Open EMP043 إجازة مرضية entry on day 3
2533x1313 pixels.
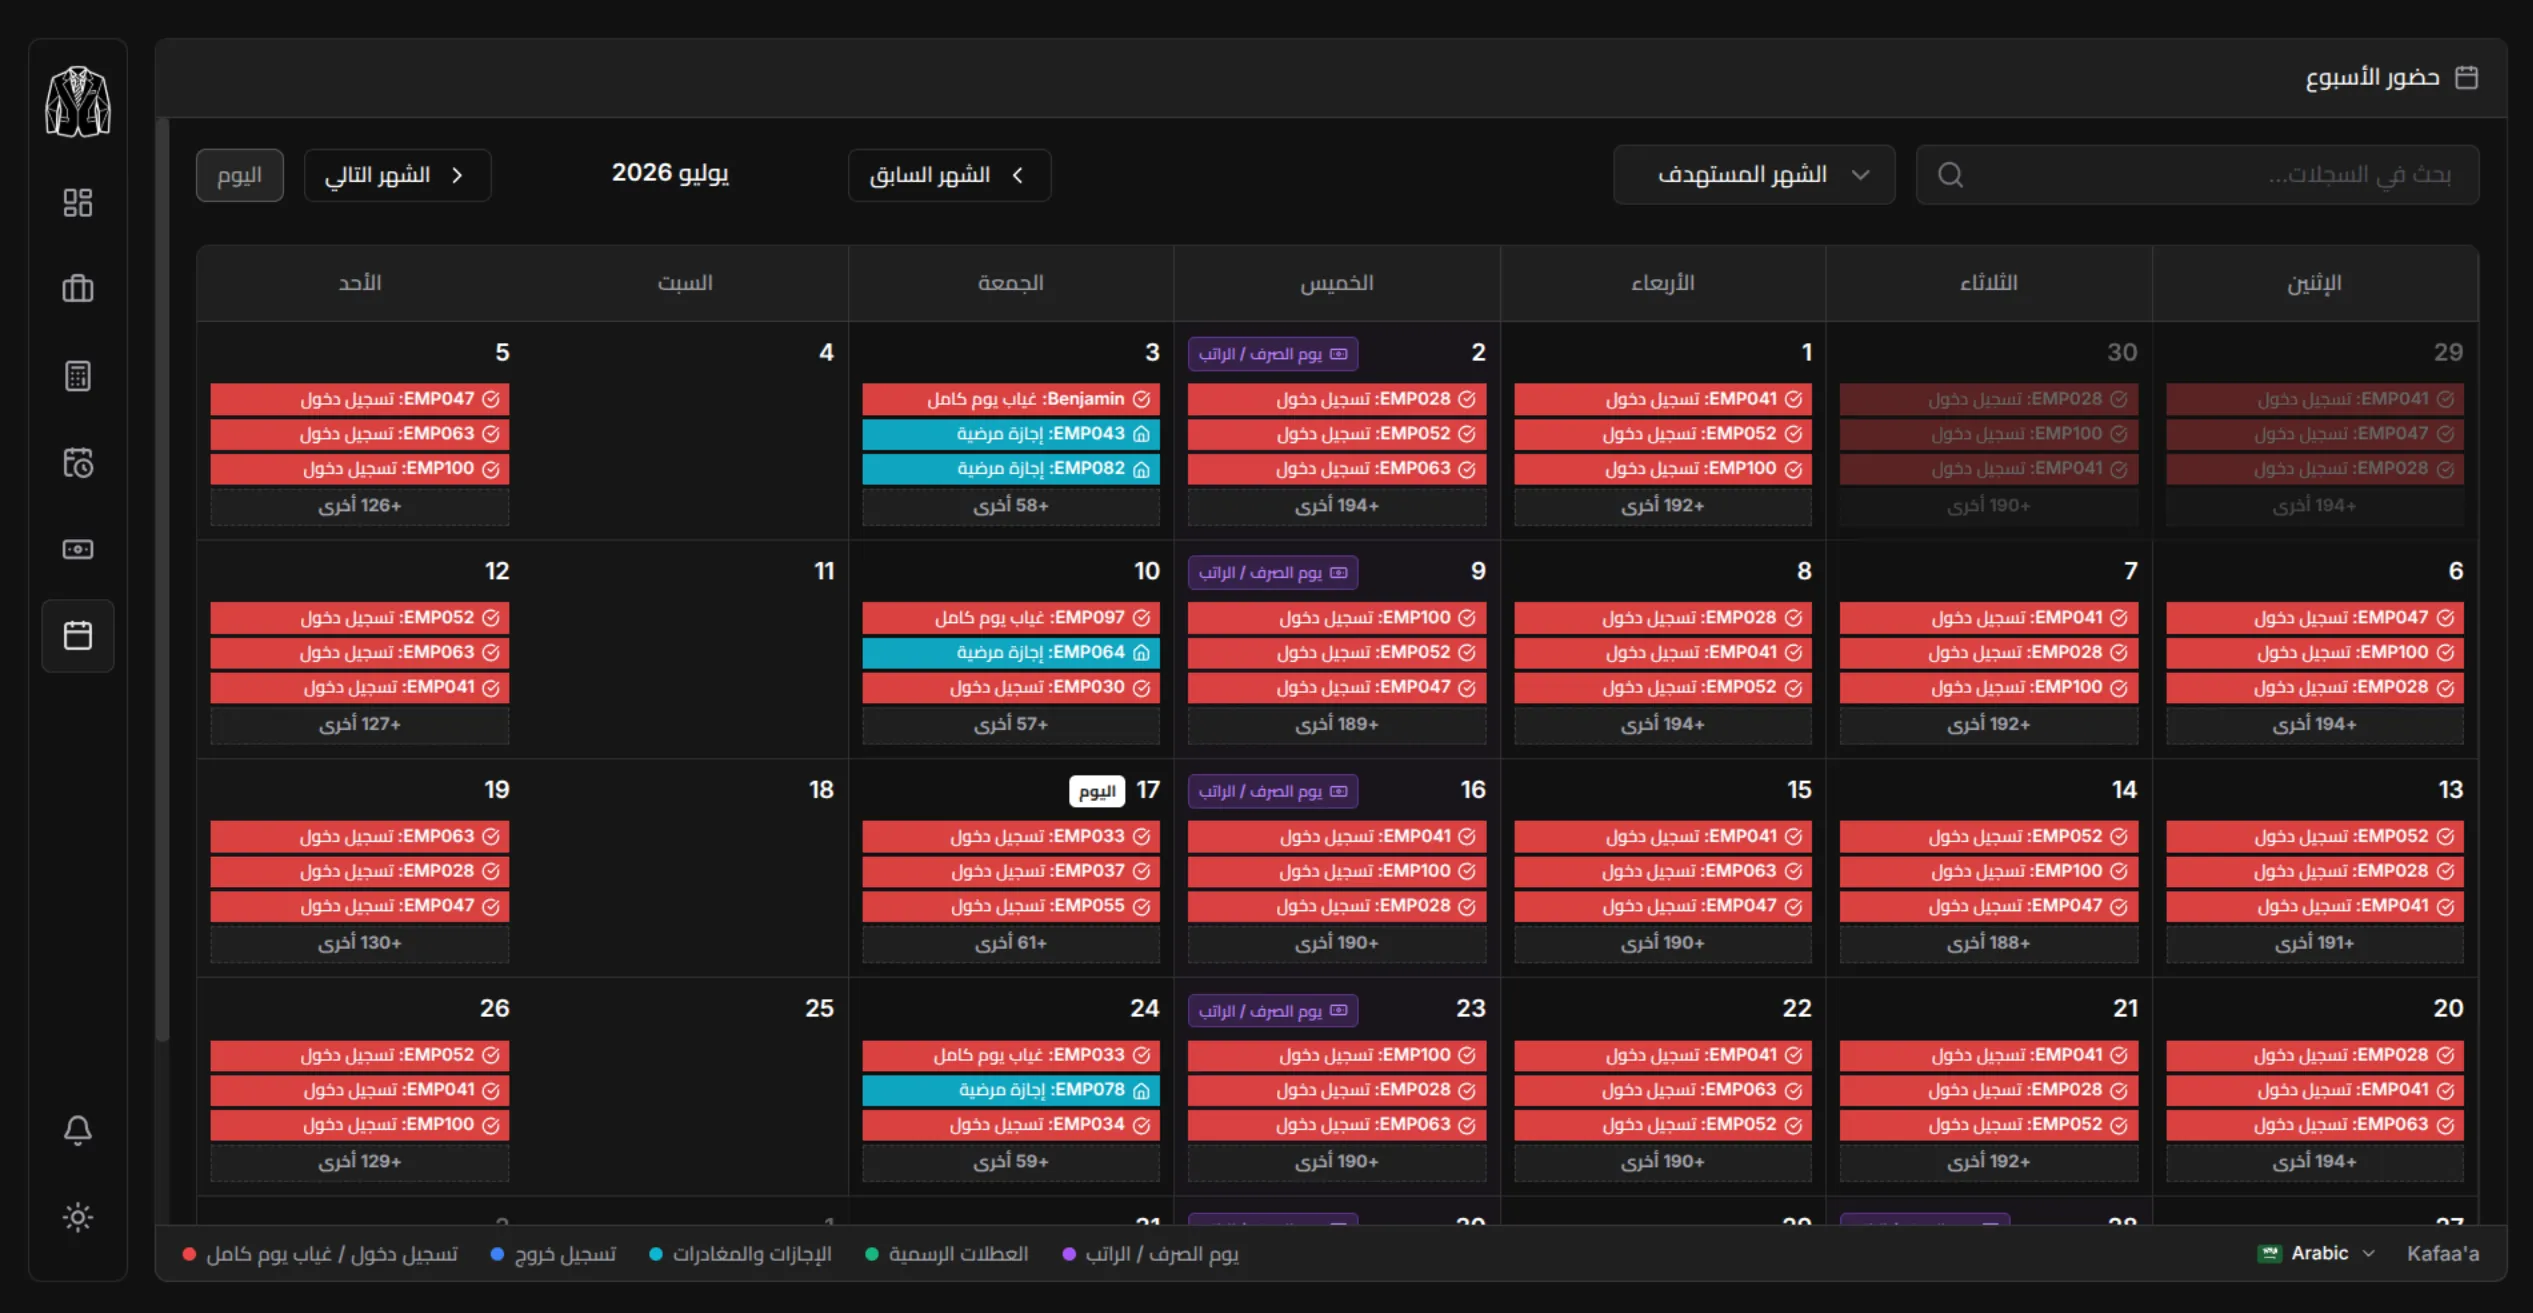click(x=1011, y=434)
